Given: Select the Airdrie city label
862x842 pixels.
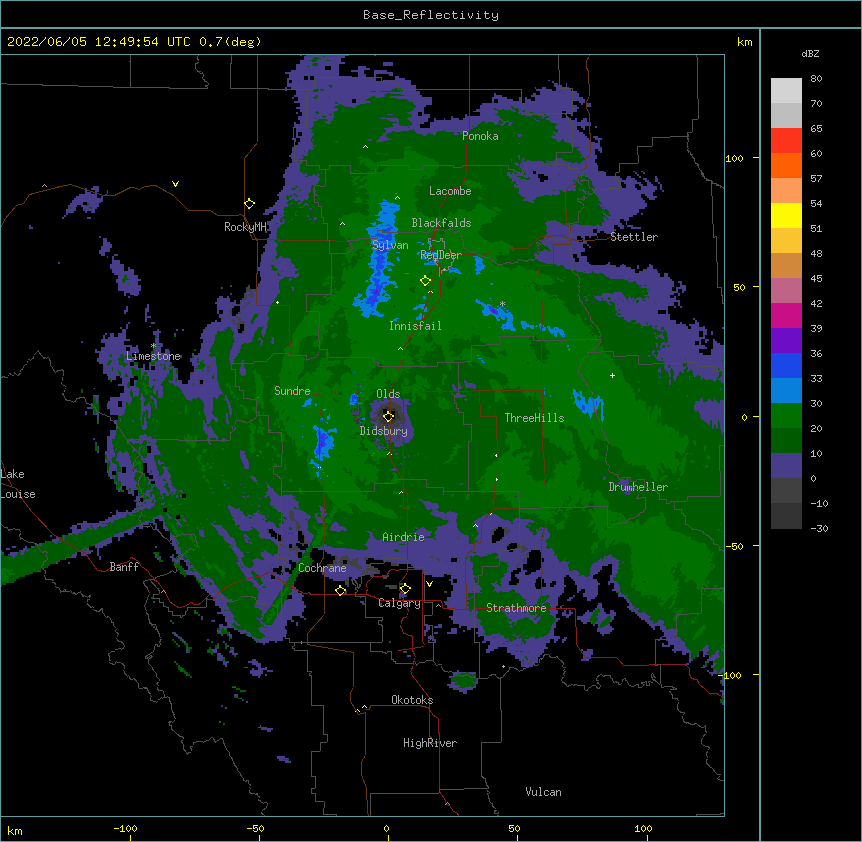Looking at the screenshot, I should click(404, 537).
